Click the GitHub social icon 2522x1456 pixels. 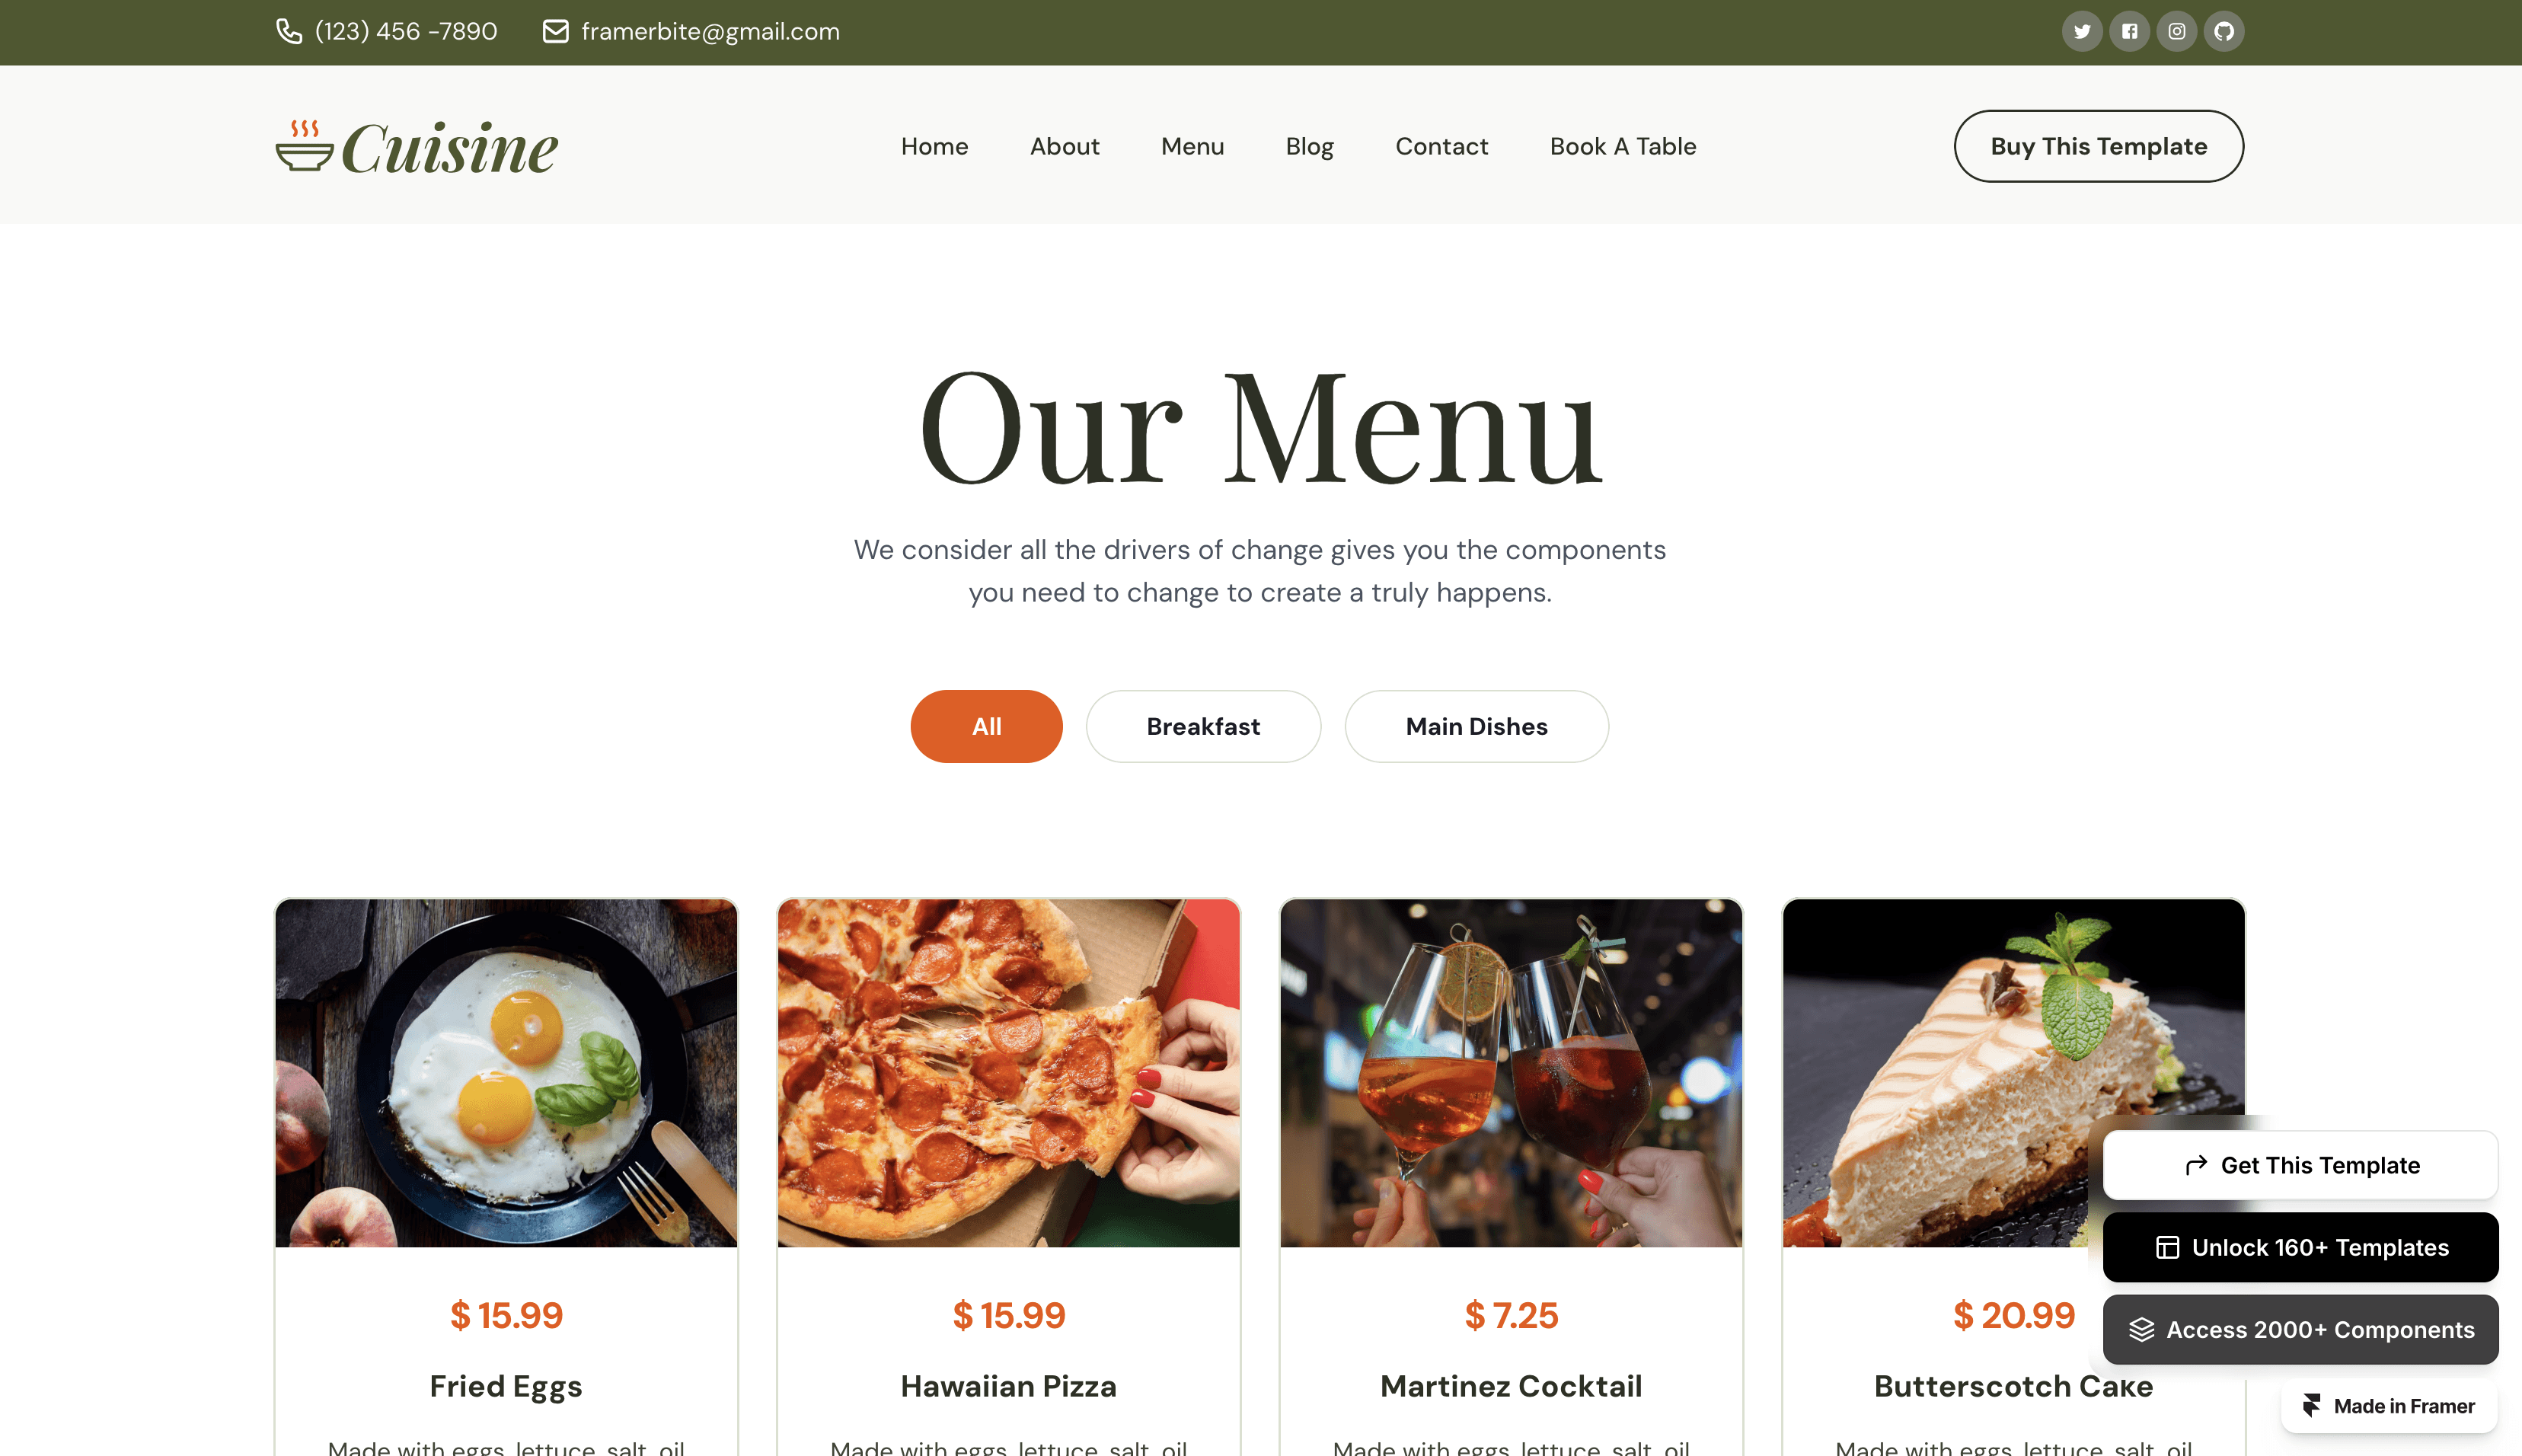click(x=2223, y=31)
